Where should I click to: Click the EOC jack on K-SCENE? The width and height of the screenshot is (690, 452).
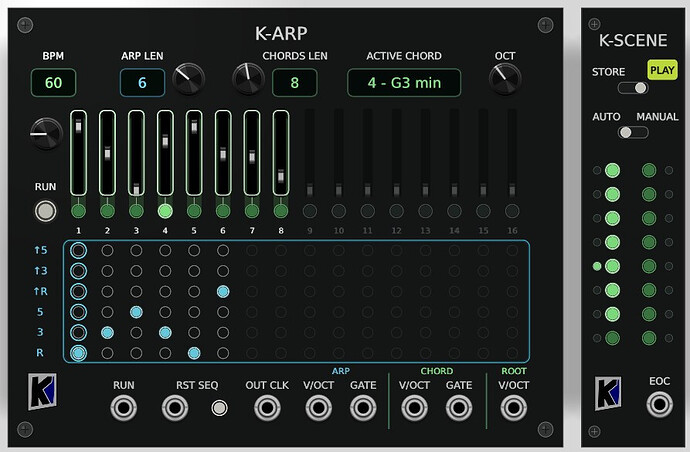(x=659, y=404)
